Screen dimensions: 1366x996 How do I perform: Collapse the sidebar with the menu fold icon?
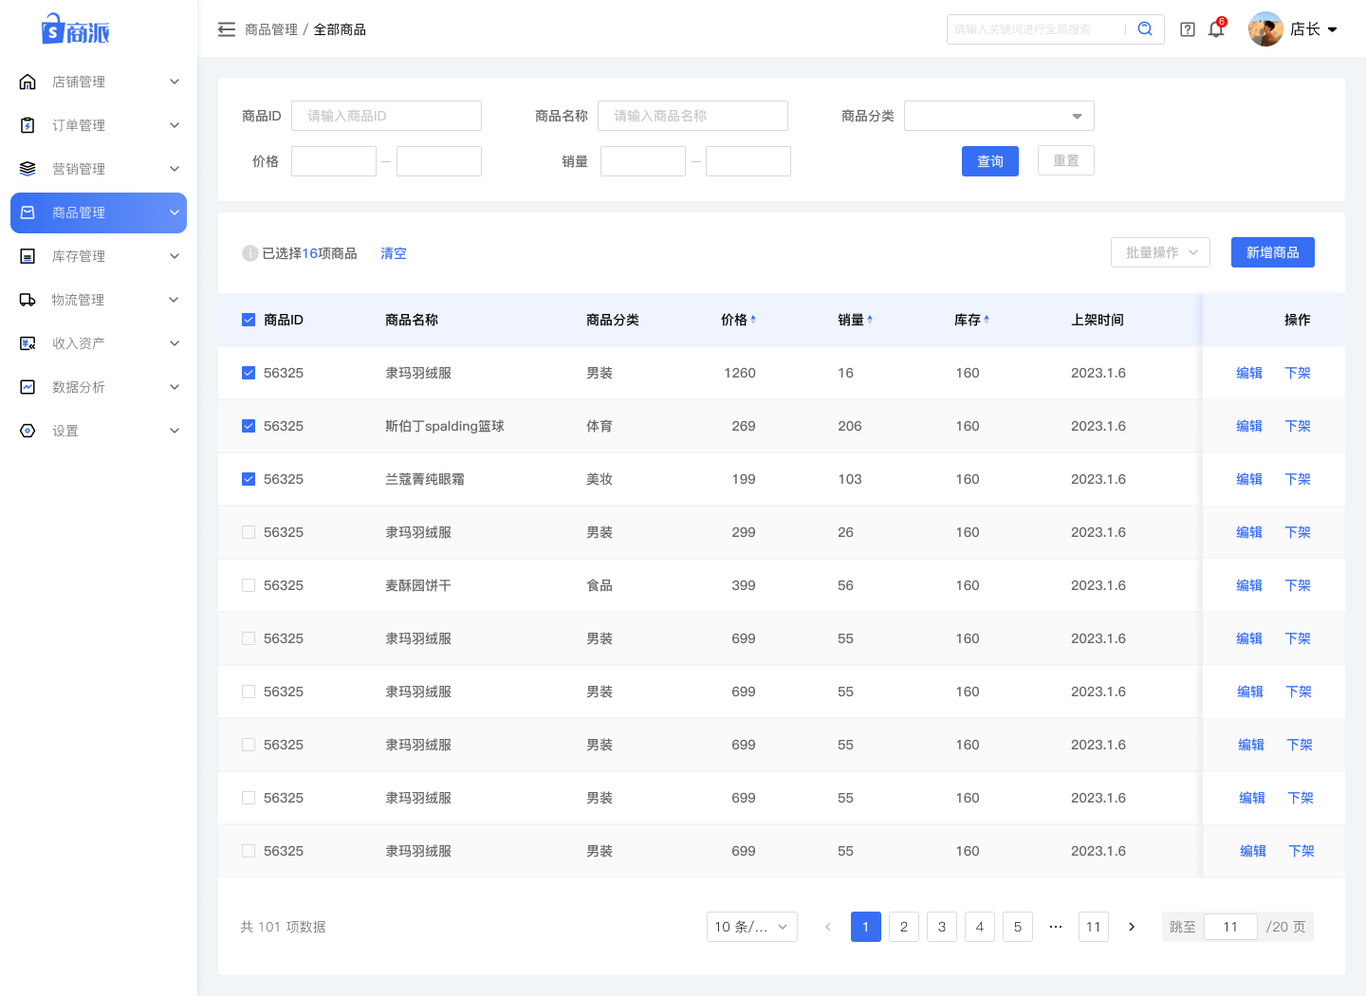[x=227, y=30]
